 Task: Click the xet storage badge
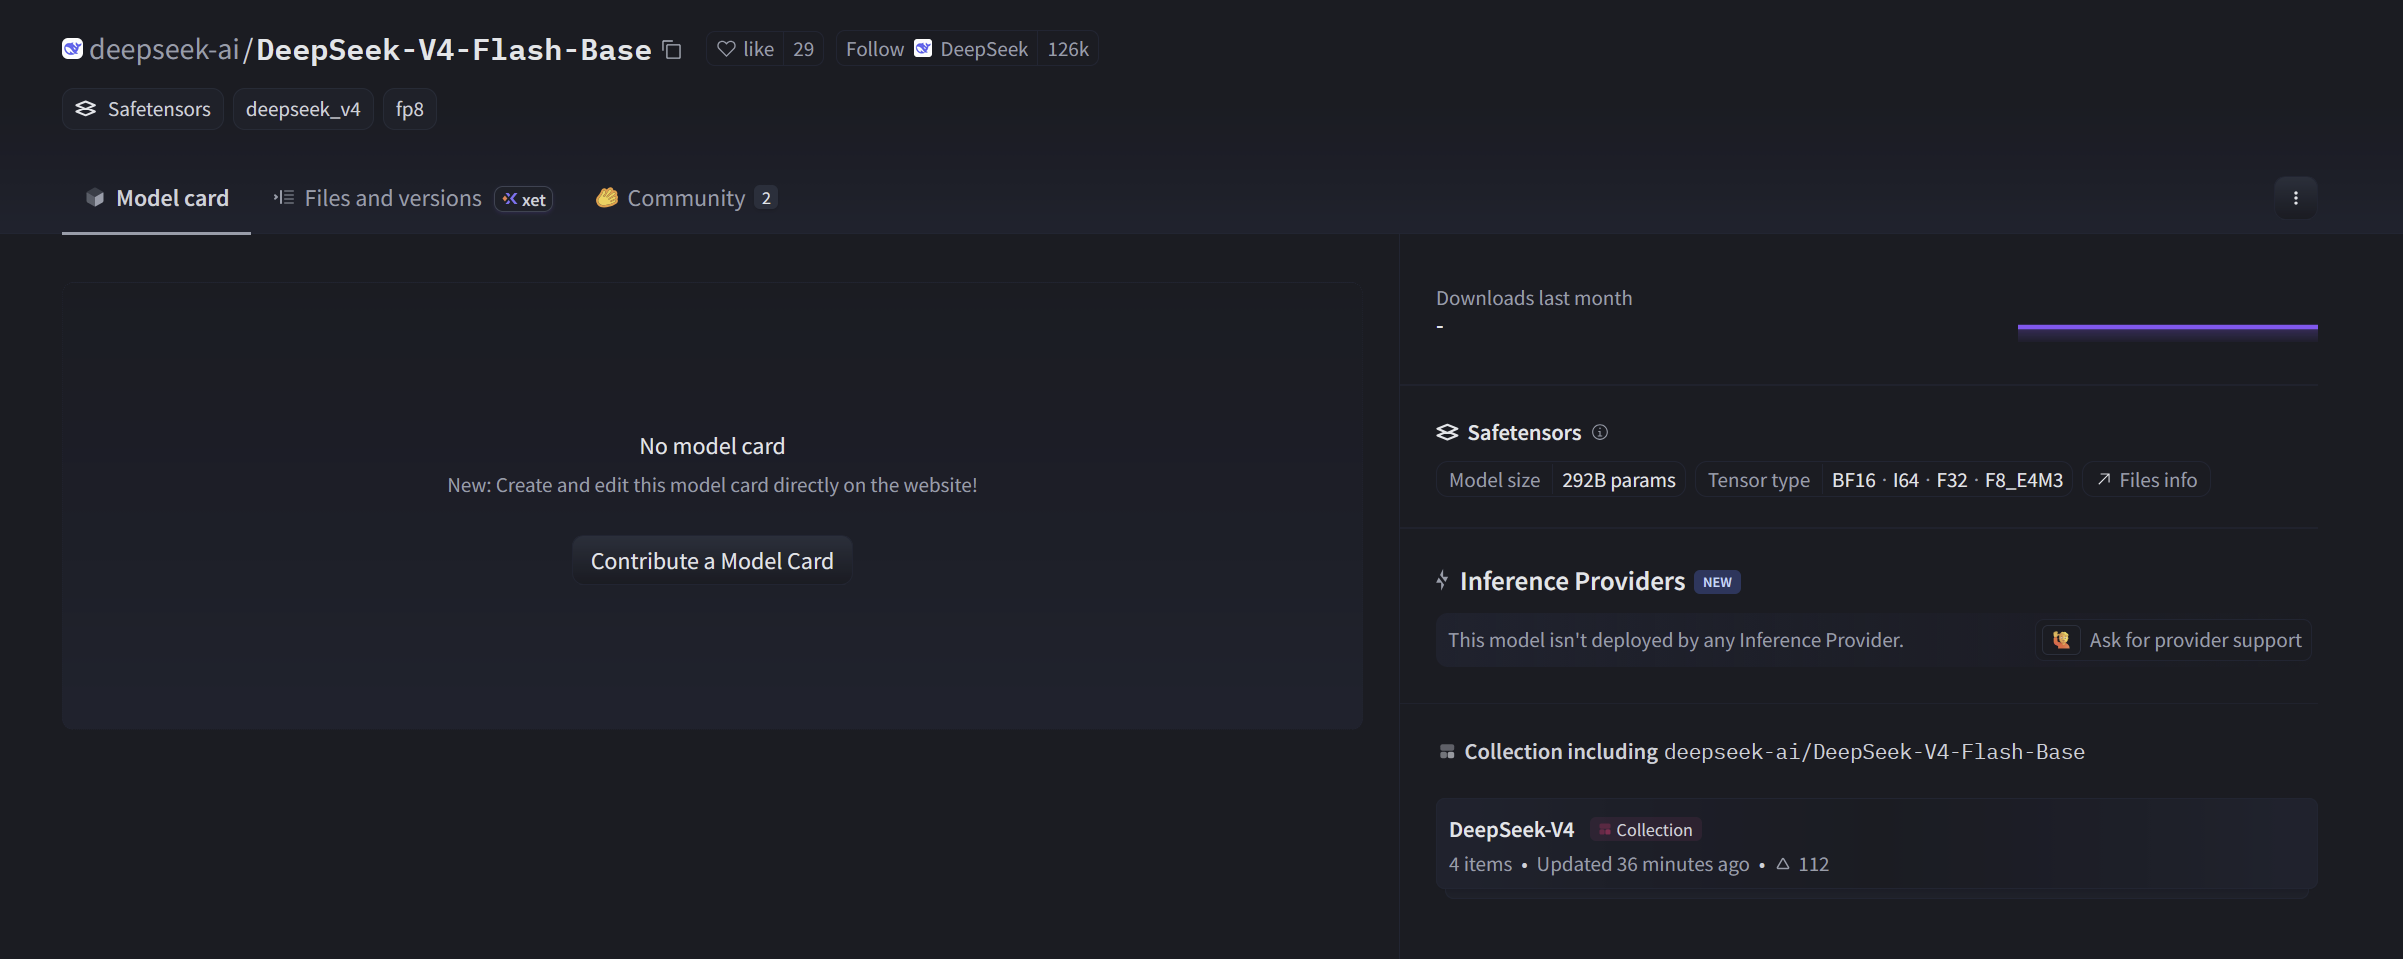524,199
